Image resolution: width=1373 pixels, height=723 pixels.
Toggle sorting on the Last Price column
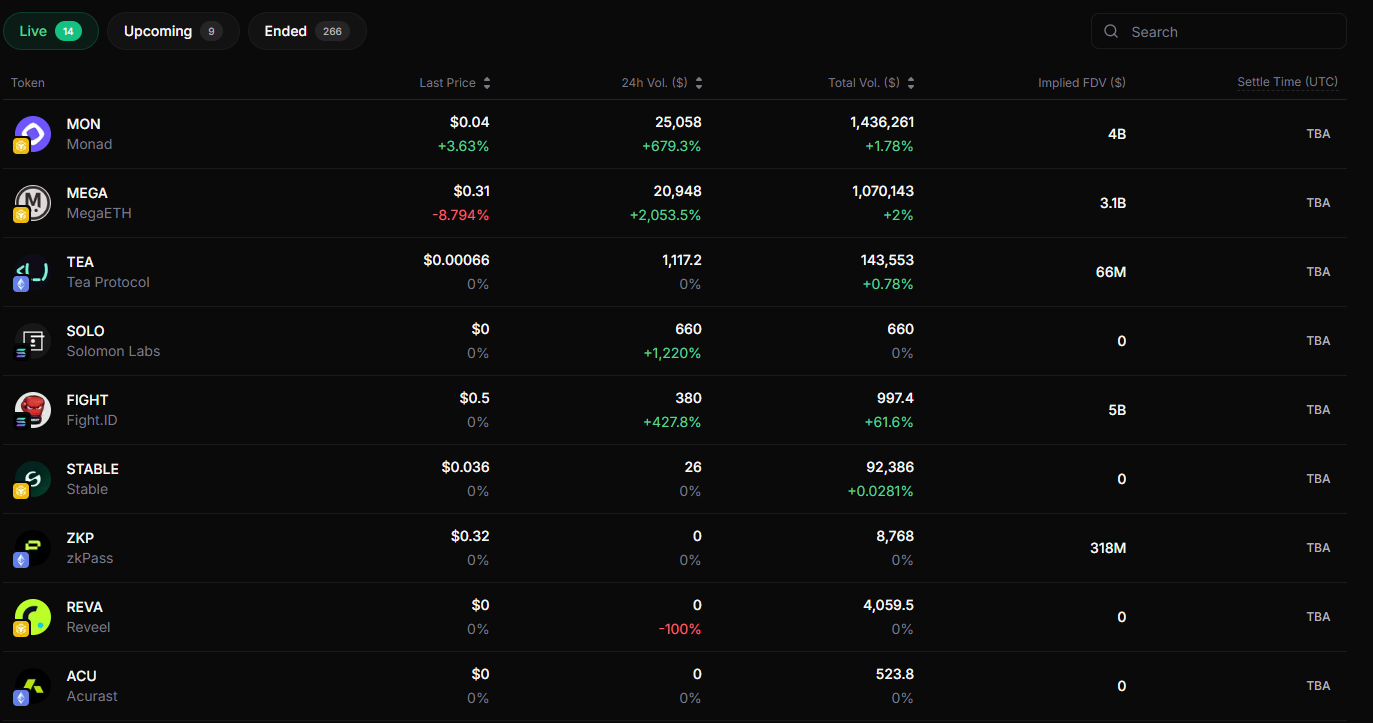click(487, 82)
